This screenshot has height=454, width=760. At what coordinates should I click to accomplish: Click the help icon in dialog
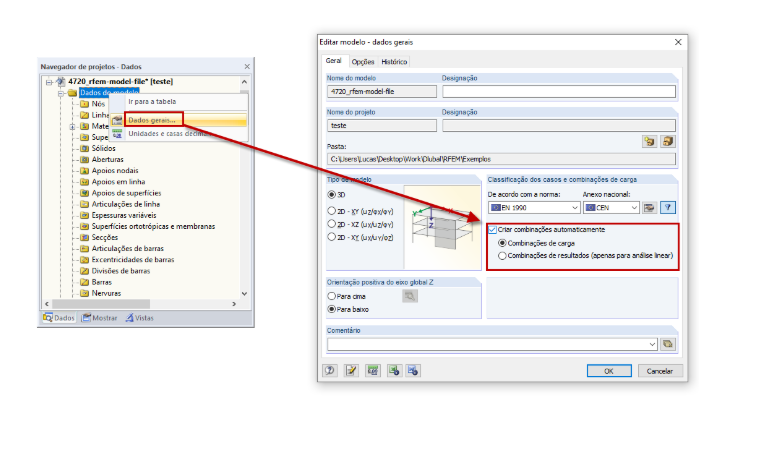point(330,371)
